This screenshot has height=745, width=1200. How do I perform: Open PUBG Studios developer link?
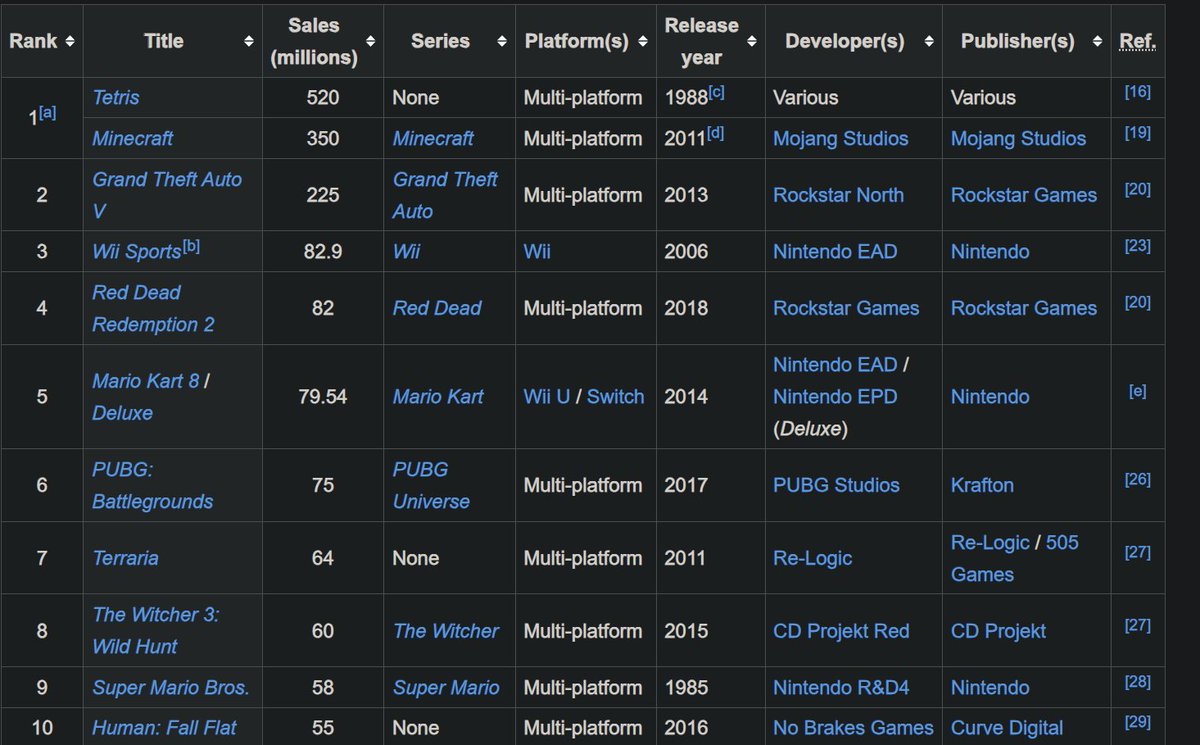[x=836, y=485]
